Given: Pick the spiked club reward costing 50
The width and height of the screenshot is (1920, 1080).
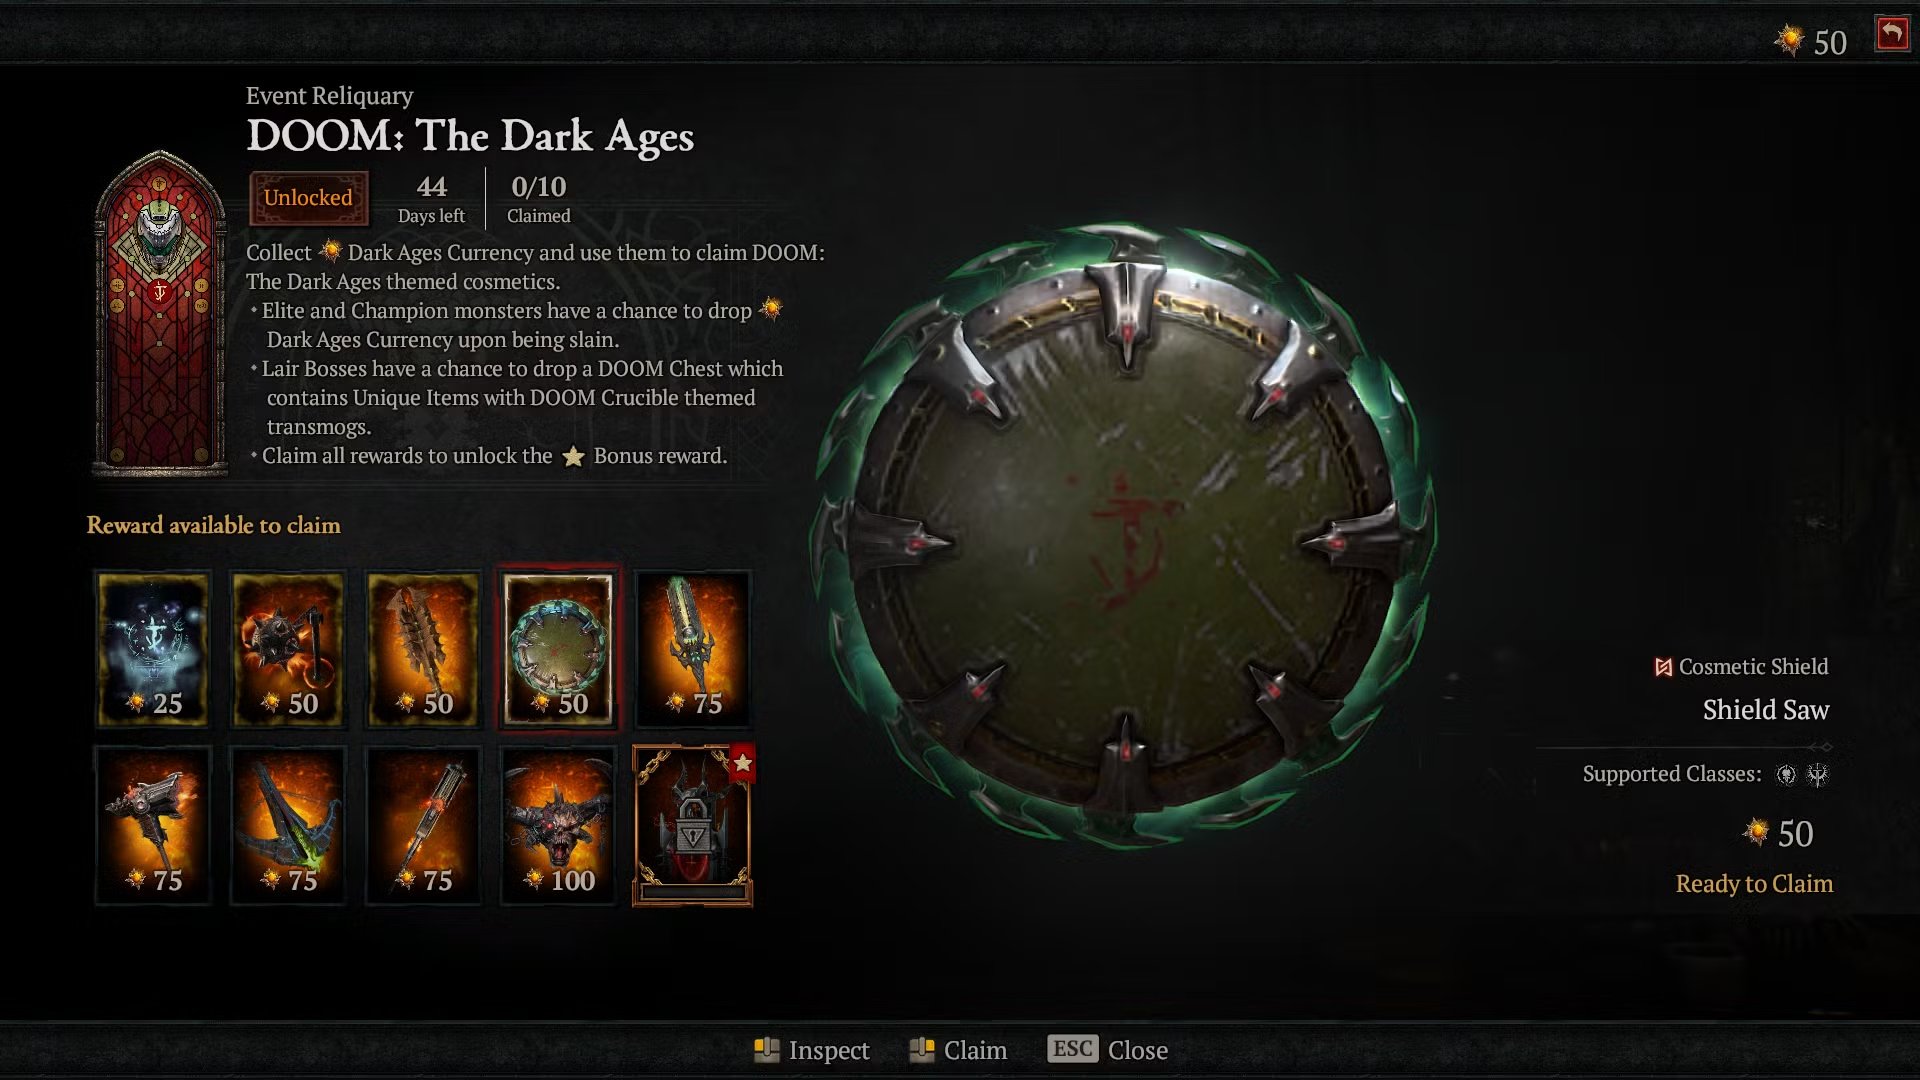Looking at the screenshot, I should (423, 647).
